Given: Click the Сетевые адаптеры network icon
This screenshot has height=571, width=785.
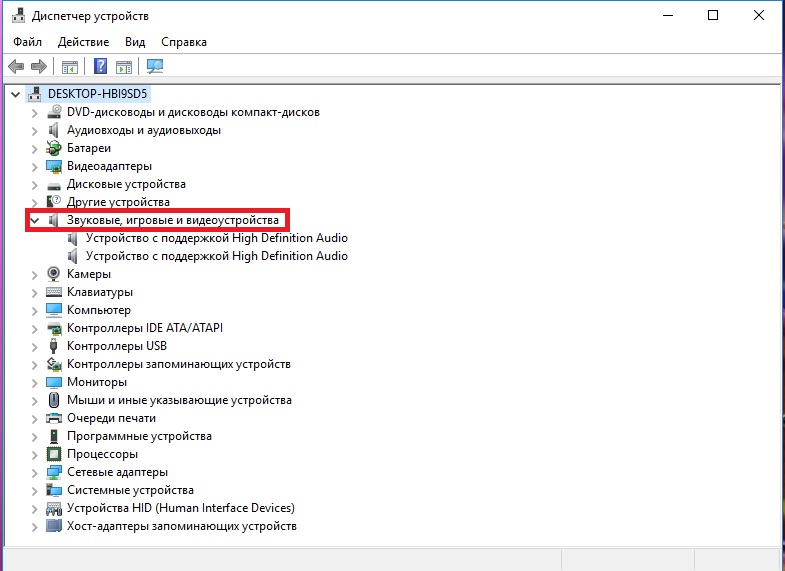Looking at the screenshot, I should tap(54, 472).
